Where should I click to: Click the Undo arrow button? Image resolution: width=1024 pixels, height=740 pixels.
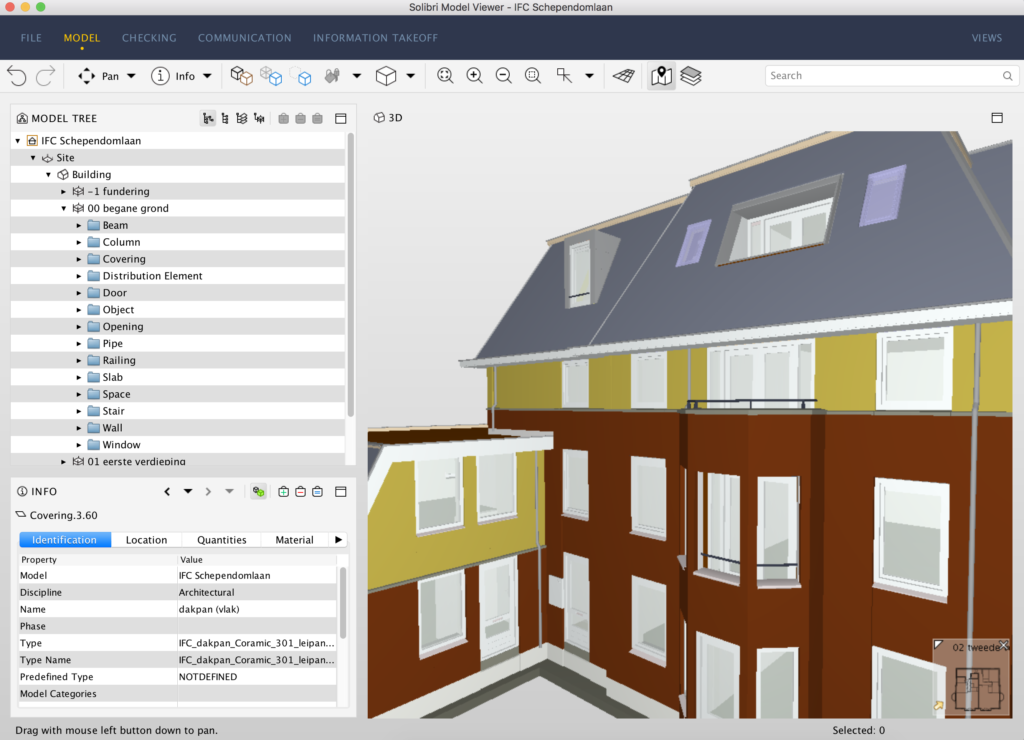coord(17,75)
